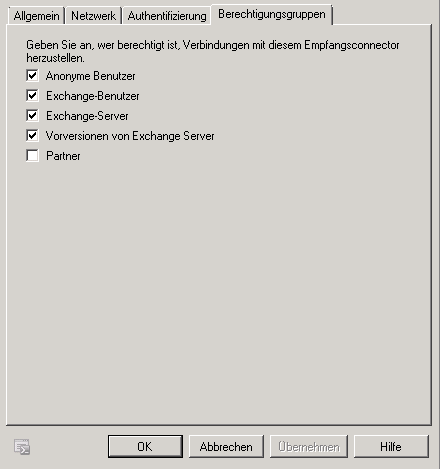Click the Abbrechen button
440x469 pixels.
pyautogui.click(x=226, y=446)
